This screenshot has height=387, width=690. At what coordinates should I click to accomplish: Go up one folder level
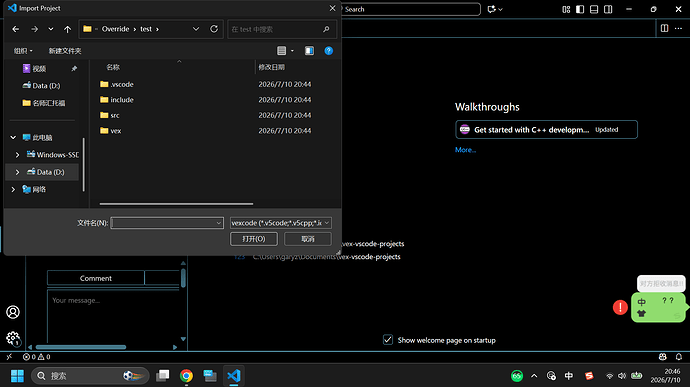click(67, 29)
